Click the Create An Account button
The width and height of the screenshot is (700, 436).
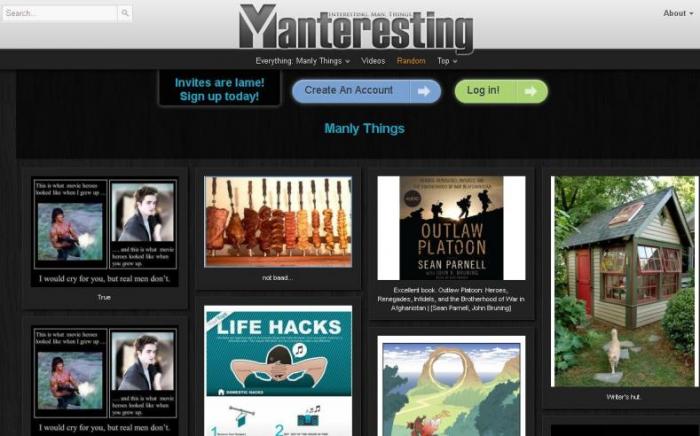(367, 91)
